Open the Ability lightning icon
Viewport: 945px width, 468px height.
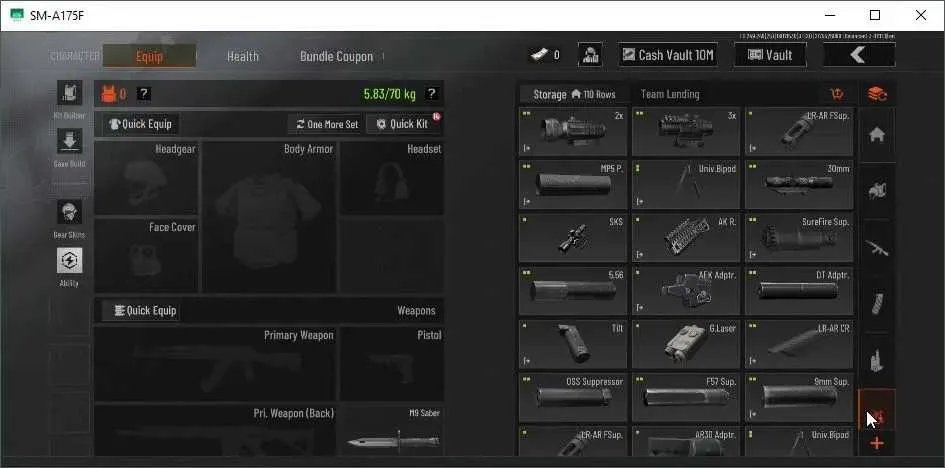pyautogui.click(x=69, y=260)
